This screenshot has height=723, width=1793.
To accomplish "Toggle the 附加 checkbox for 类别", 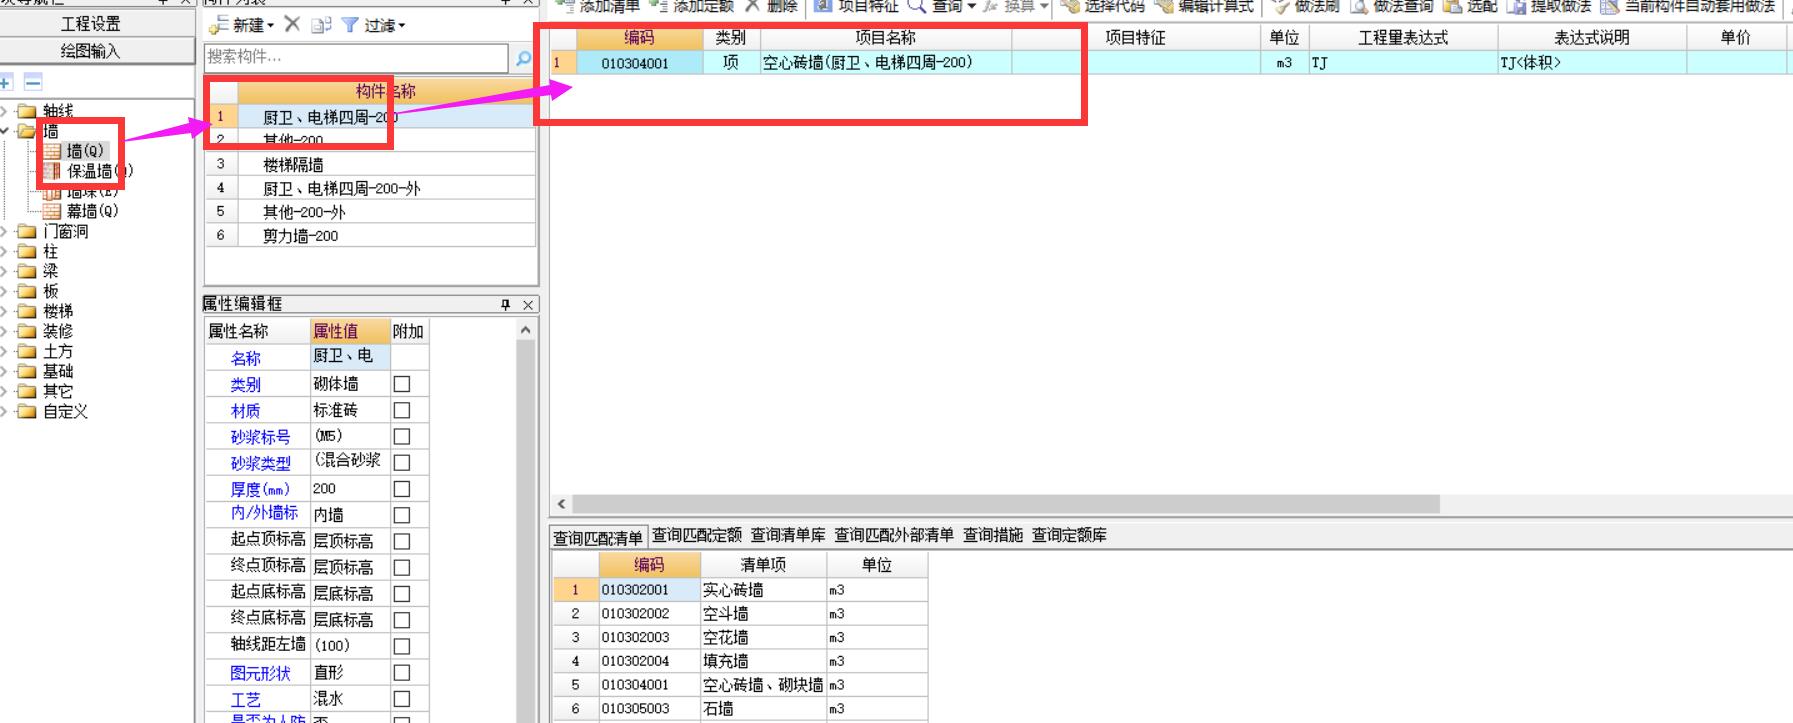I will [402, 384].
